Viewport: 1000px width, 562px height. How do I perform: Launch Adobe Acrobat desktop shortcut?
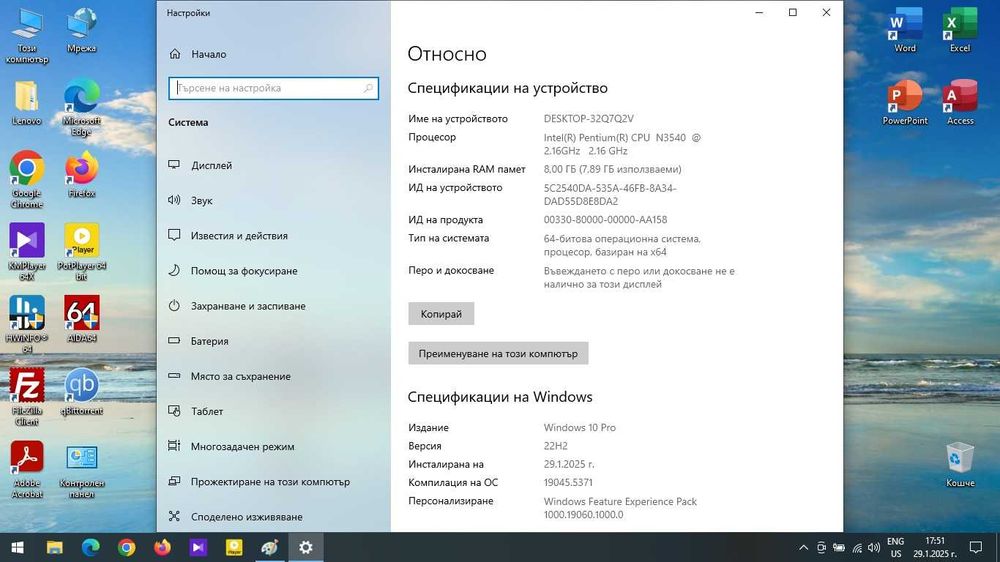27,470
